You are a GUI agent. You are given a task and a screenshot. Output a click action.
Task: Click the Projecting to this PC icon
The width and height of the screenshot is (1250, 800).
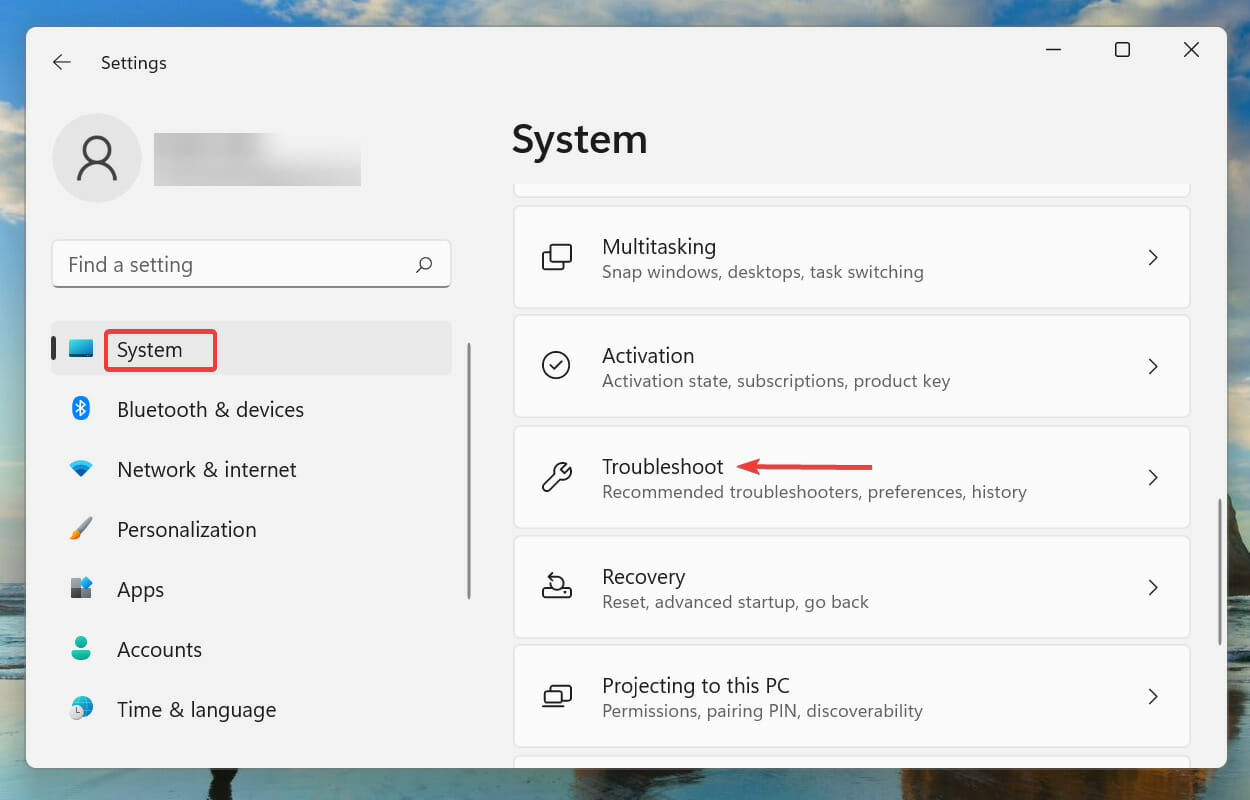[x=557, y=696]
